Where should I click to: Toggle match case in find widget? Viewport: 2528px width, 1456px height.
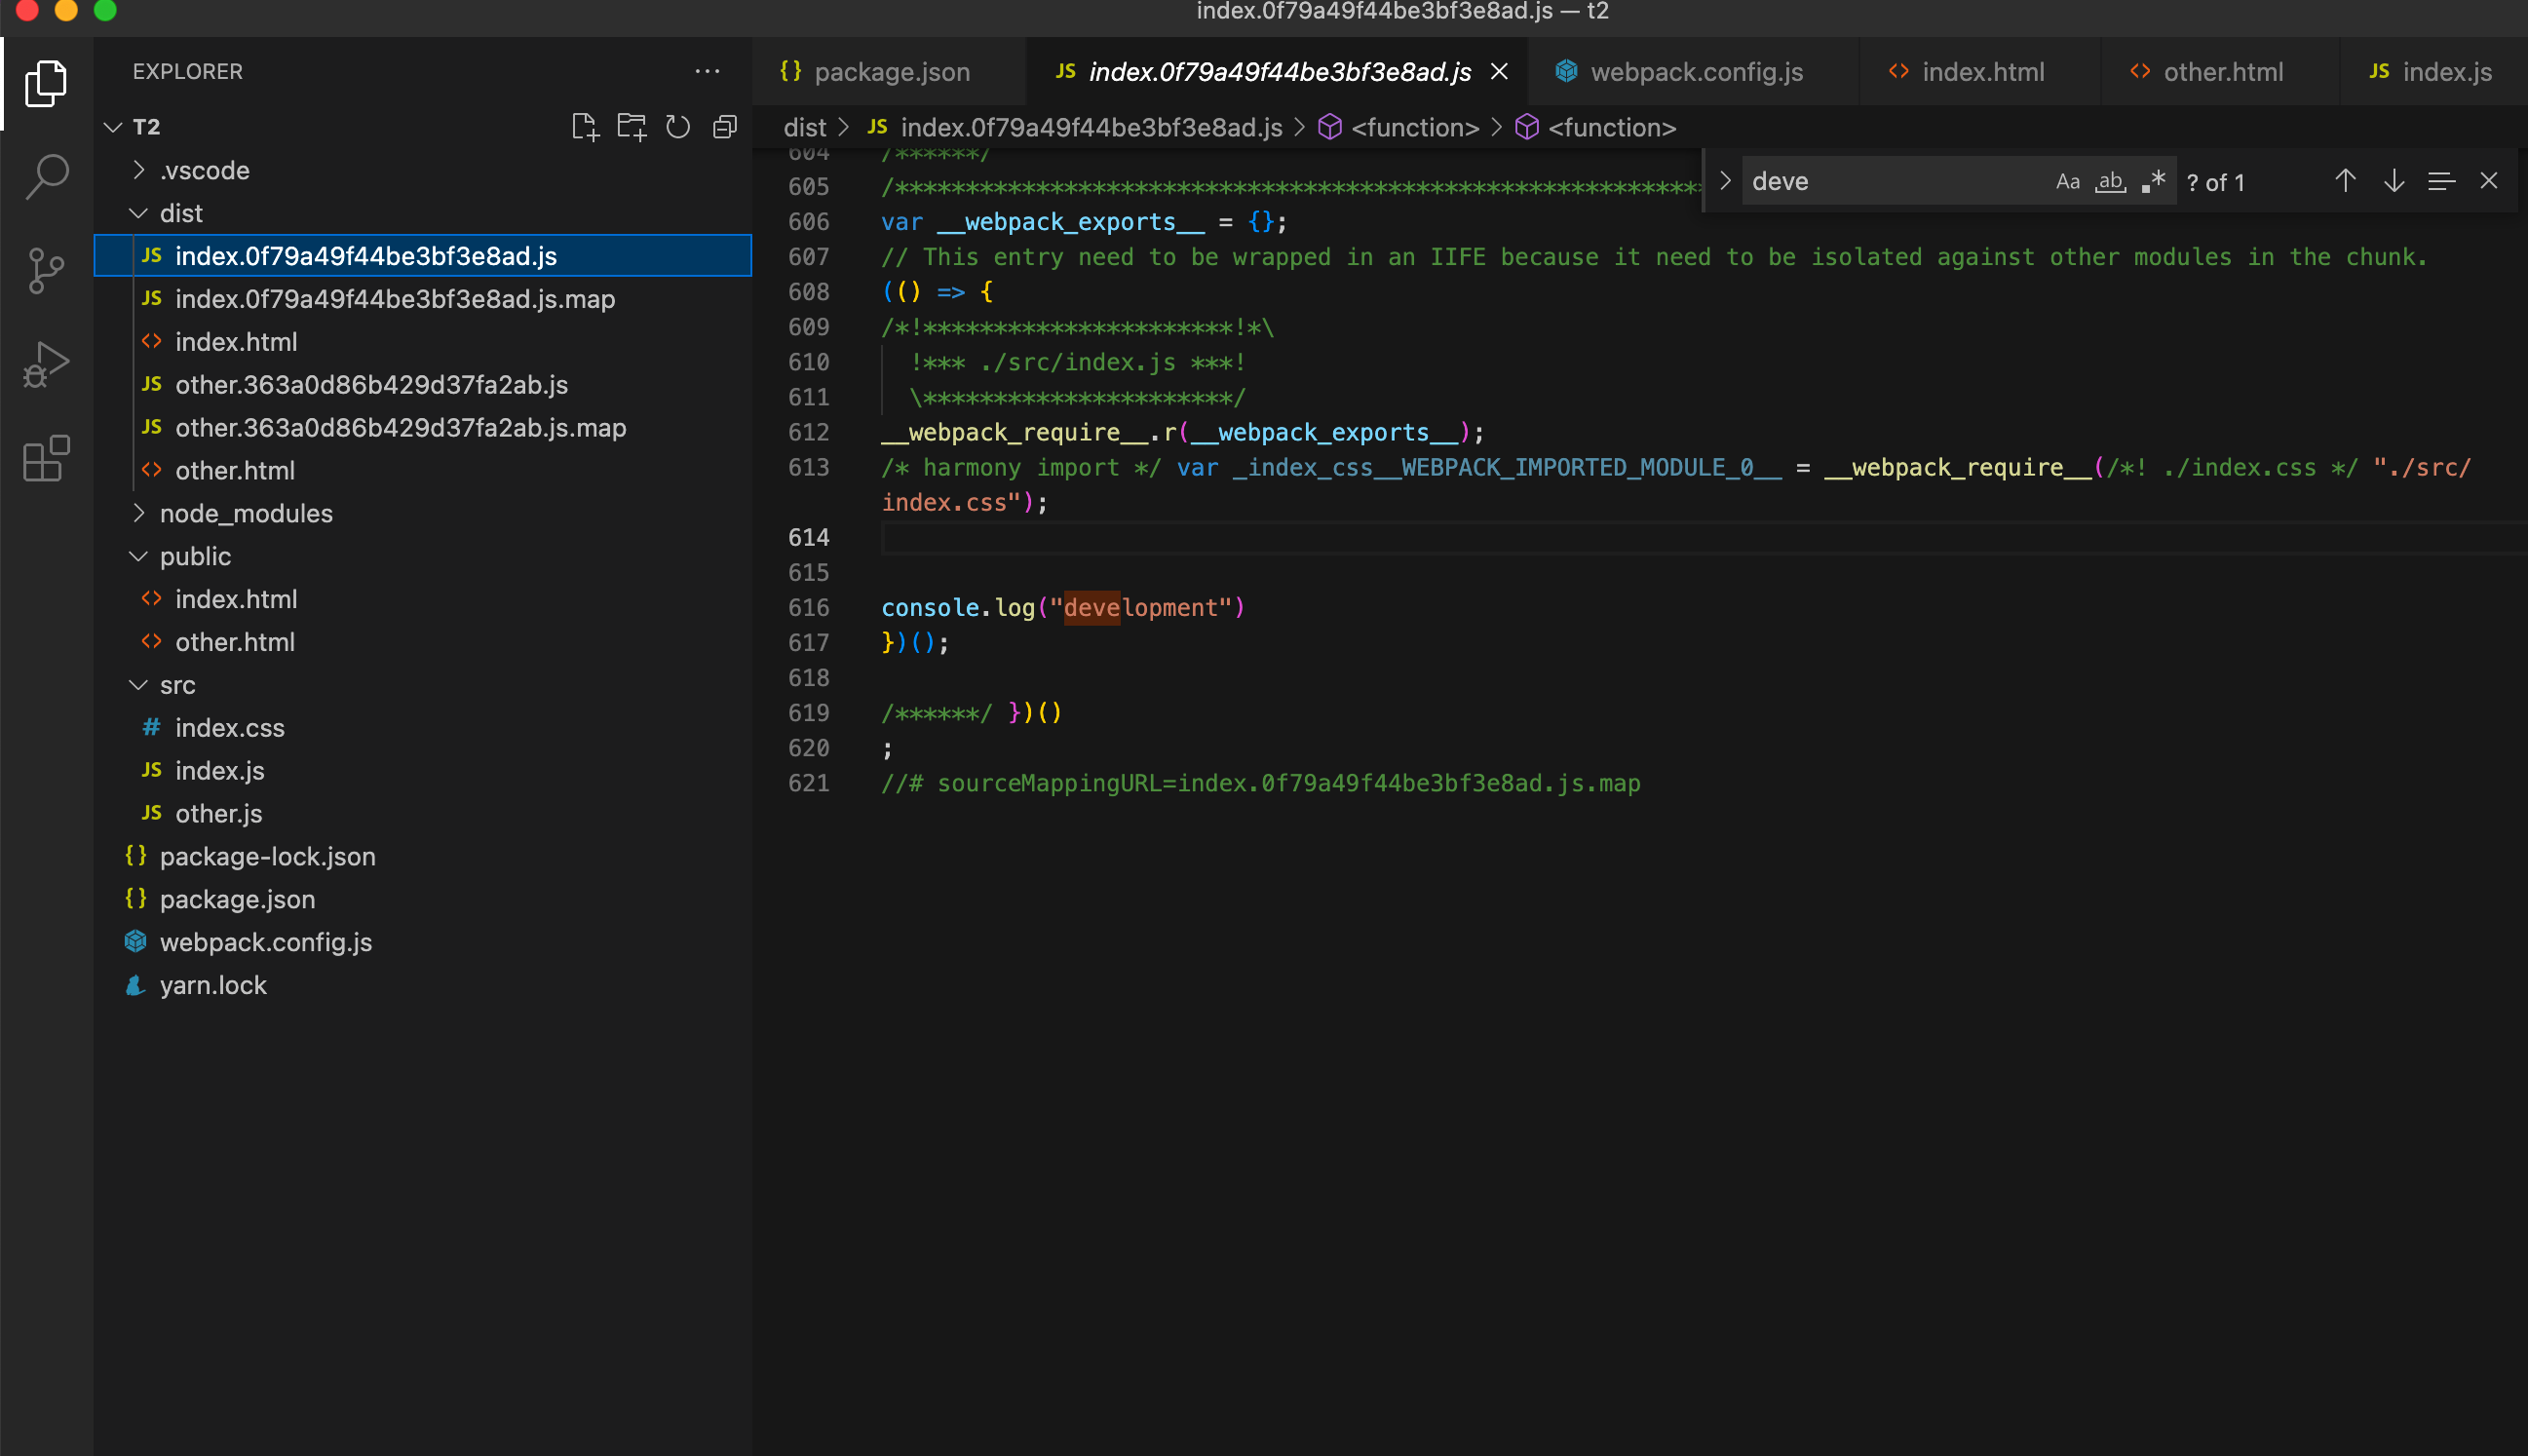point(2067,182)
